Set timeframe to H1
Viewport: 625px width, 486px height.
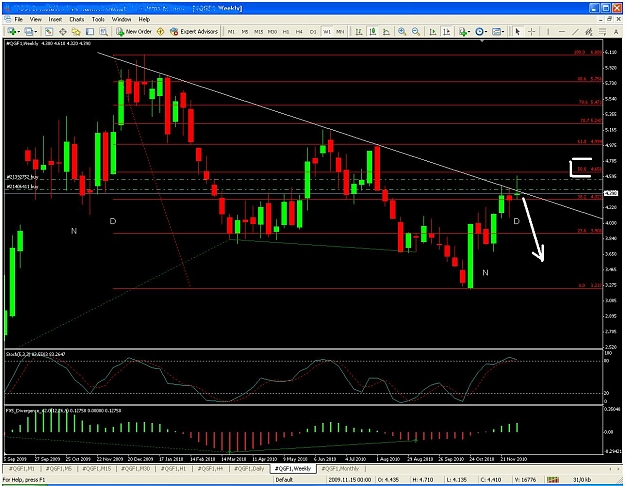pyautogui.click(x=286, y=31)
